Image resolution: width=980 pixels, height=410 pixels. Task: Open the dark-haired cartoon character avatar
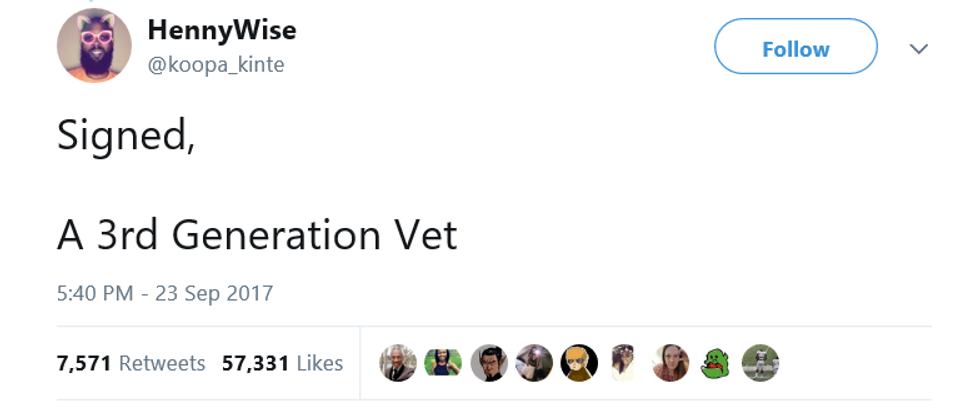click(489, 363)
